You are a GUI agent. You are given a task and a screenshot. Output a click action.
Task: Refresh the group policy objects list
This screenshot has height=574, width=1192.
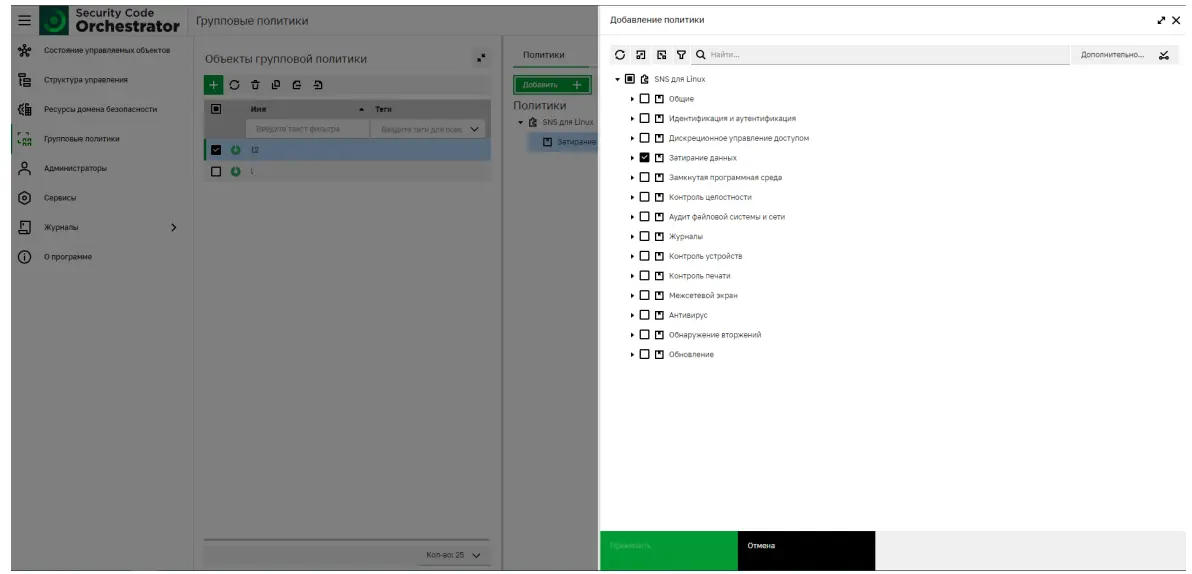234,85
